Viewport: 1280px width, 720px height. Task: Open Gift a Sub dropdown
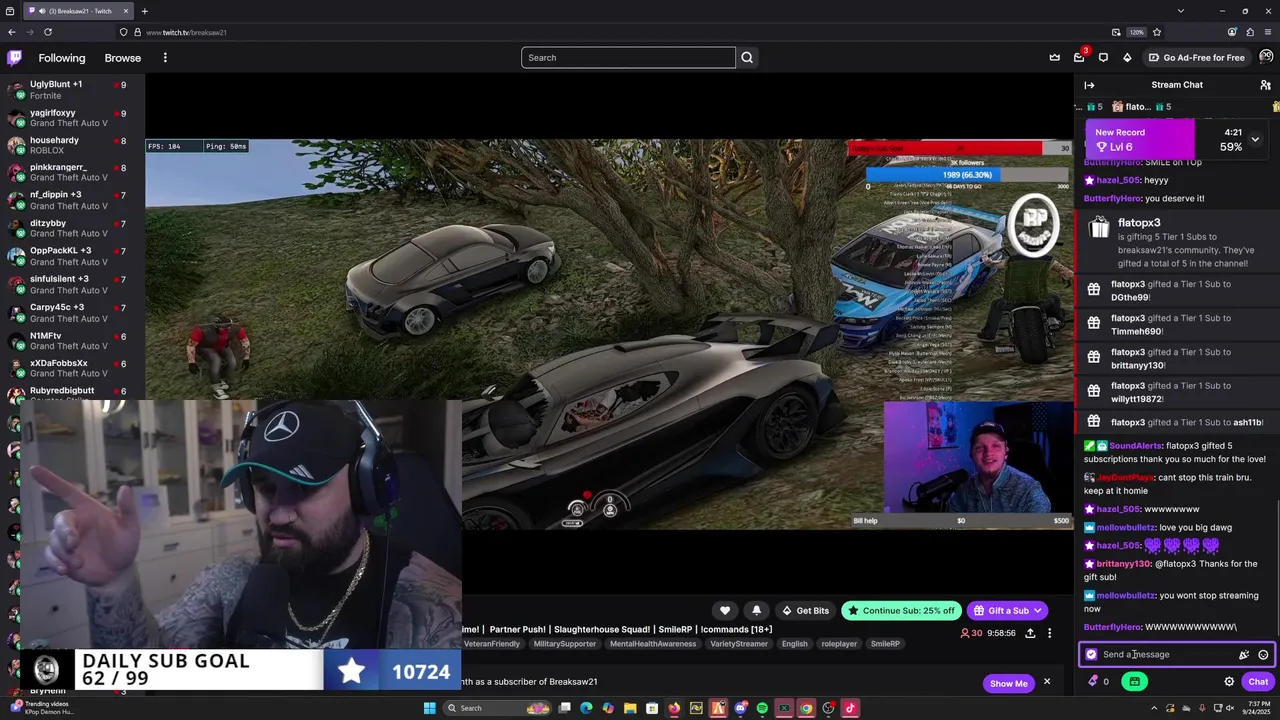click(1007, 611)
